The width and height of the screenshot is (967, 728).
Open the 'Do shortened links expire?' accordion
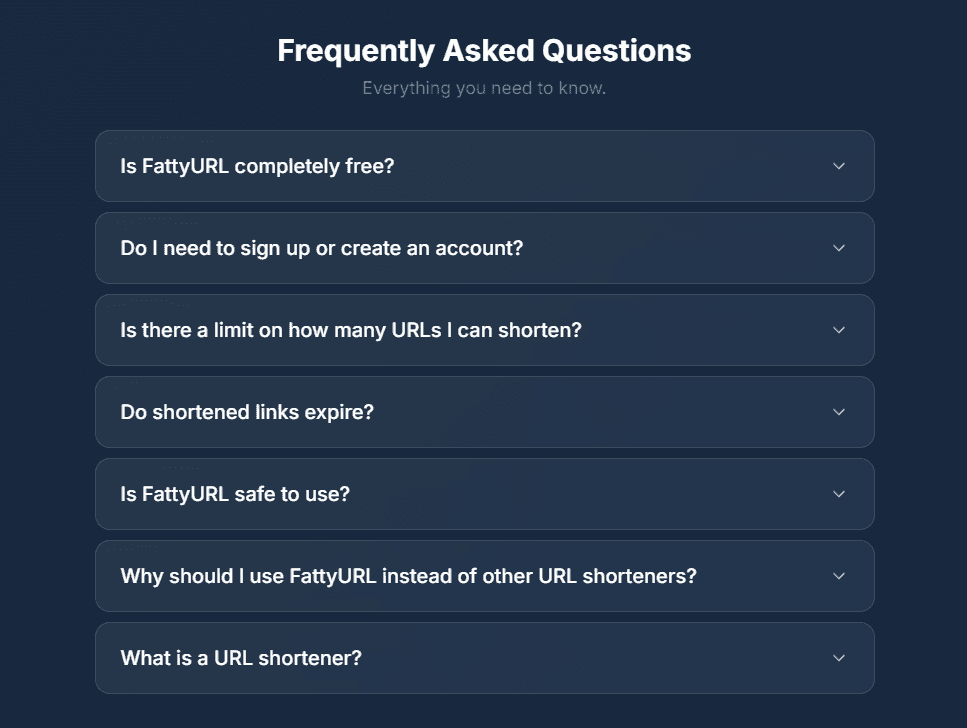coord(483,412)
